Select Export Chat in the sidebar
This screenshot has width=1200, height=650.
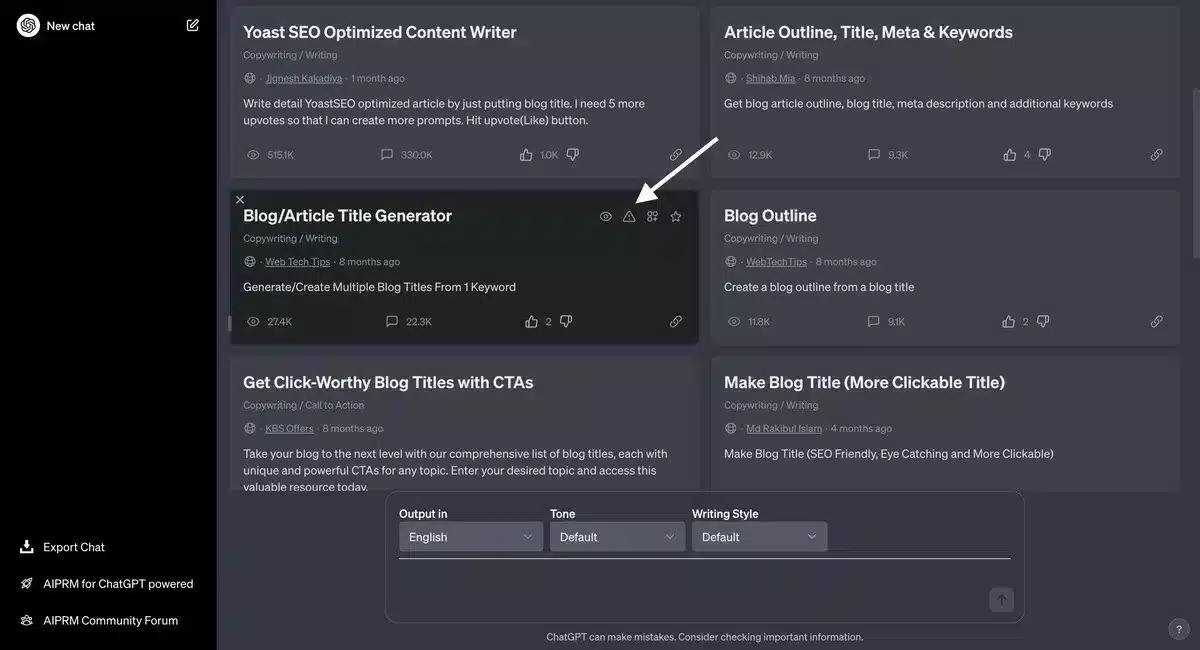(x=74, y=547)
